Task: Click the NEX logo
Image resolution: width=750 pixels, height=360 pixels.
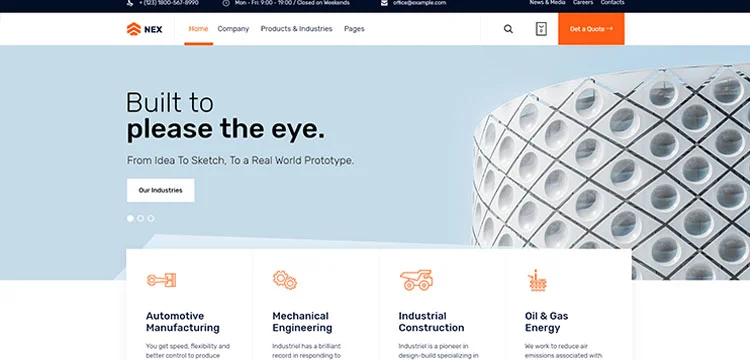Action: pyautogui.click(x=144, y=29)
